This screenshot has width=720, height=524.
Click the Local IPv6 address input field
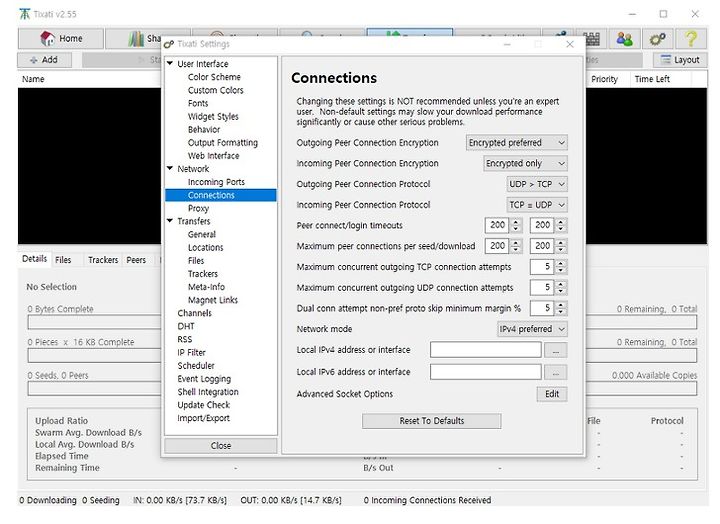(x=486, y=372)
